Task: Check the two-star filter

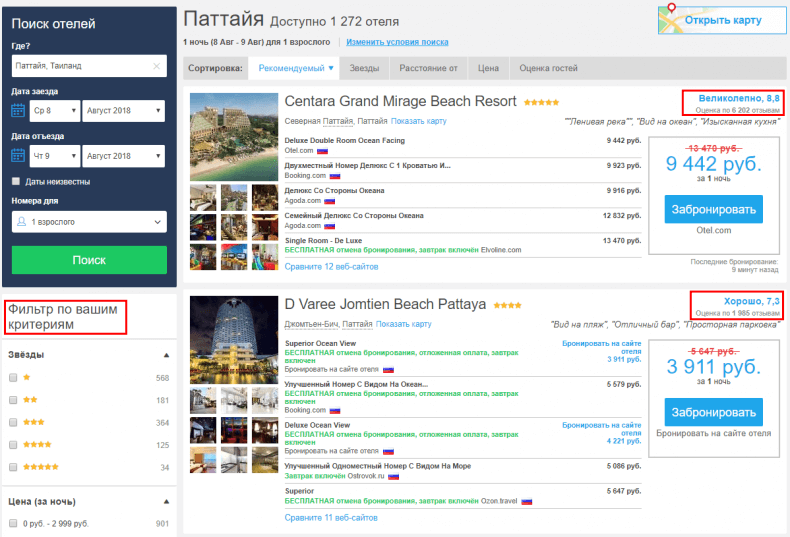Action: (13, 400)
